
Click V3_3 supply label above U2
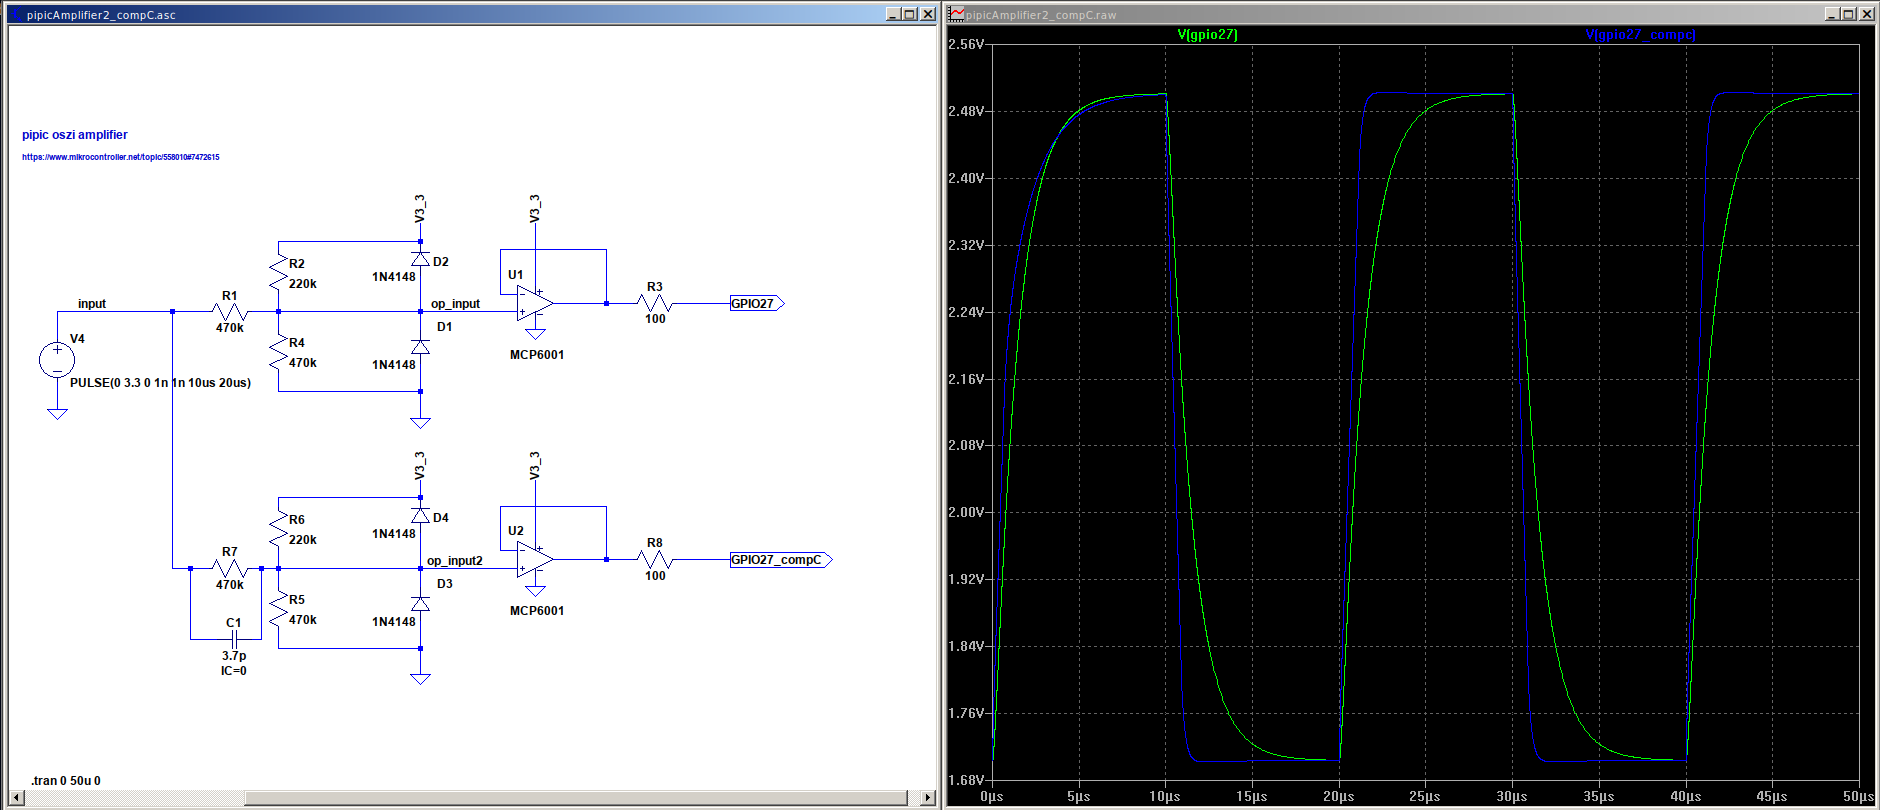click(x=535, y=465)
